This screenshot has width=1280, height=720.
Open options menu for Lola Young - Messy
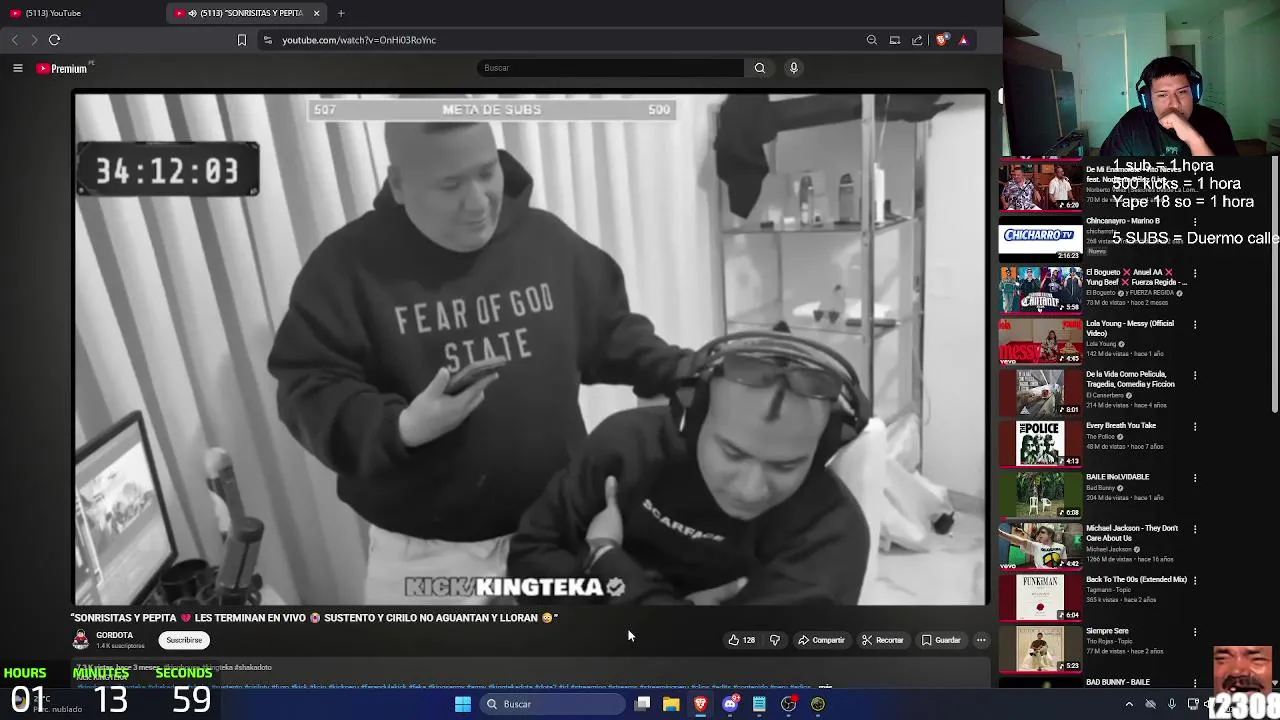tap(1195, 324)
